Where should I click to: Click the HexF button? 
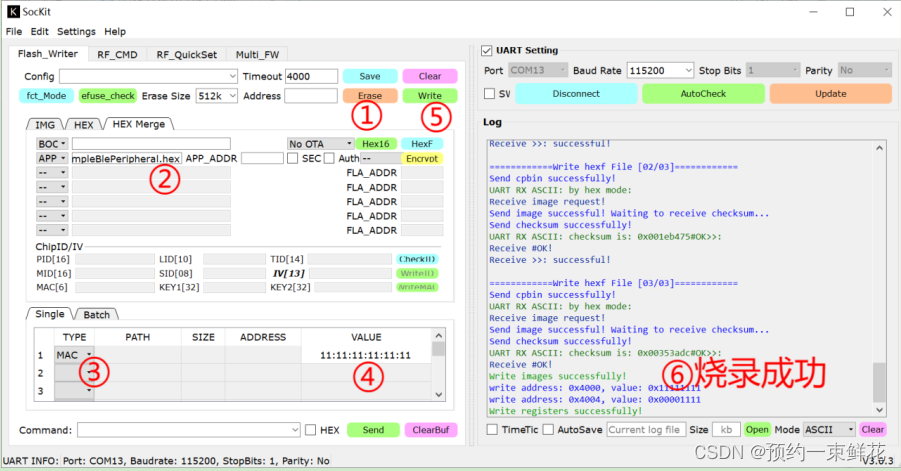pyautogui.click(x=422, y=144)
